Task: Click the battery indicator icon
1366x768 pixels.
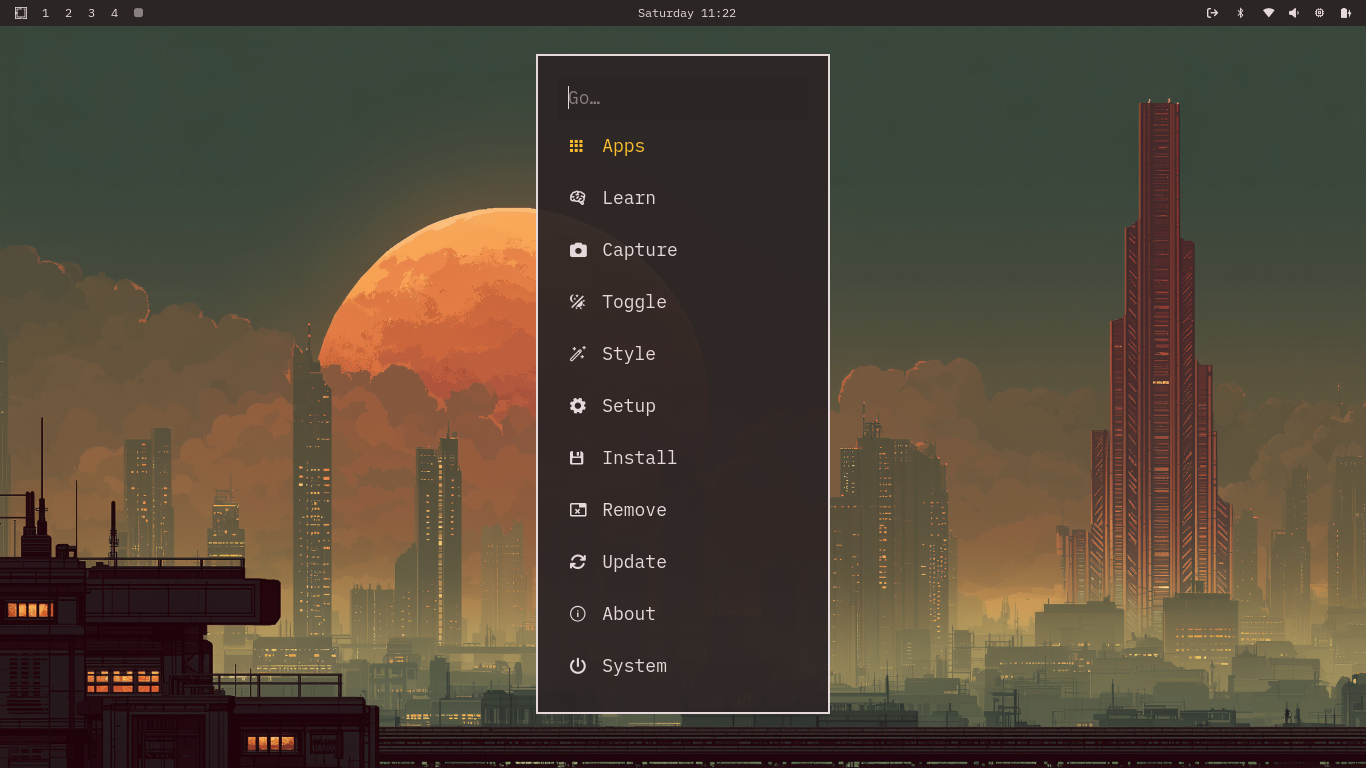Action: tap(1345, 13)
